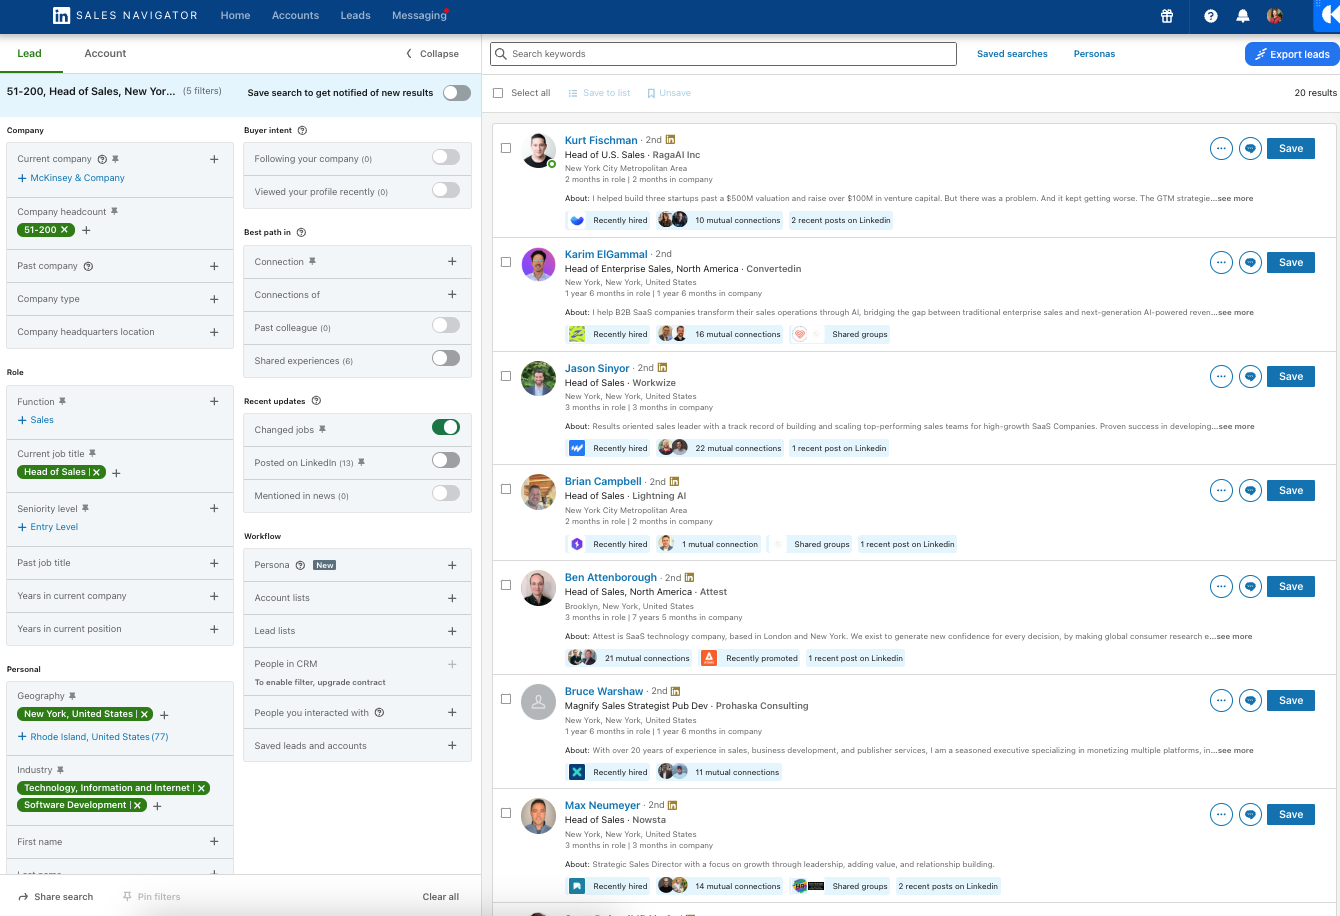Save Kurt Fischman as a lead

[1291, 148]
